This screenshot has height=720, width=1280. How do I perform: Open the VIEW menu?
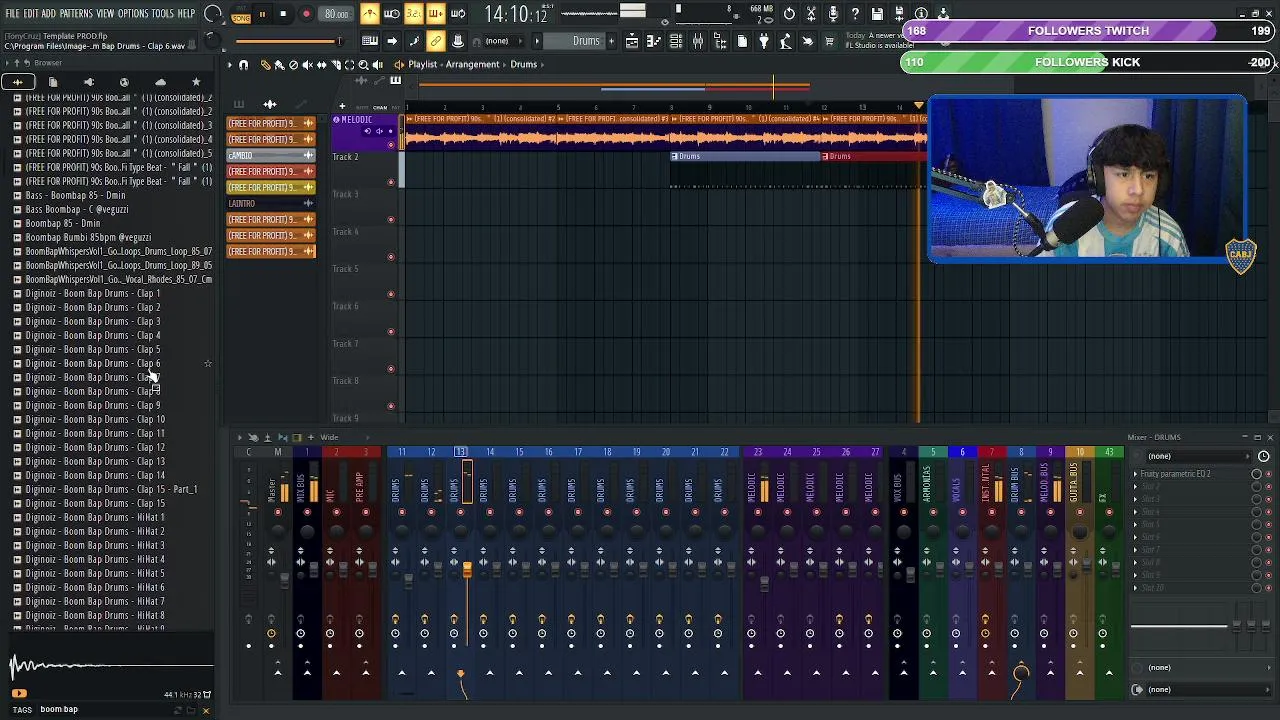[105, 14]
